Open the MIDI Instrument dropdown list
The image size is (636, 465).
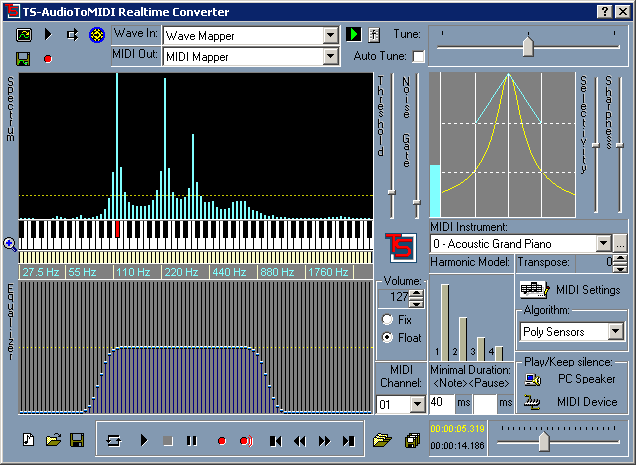coord(603,243)
